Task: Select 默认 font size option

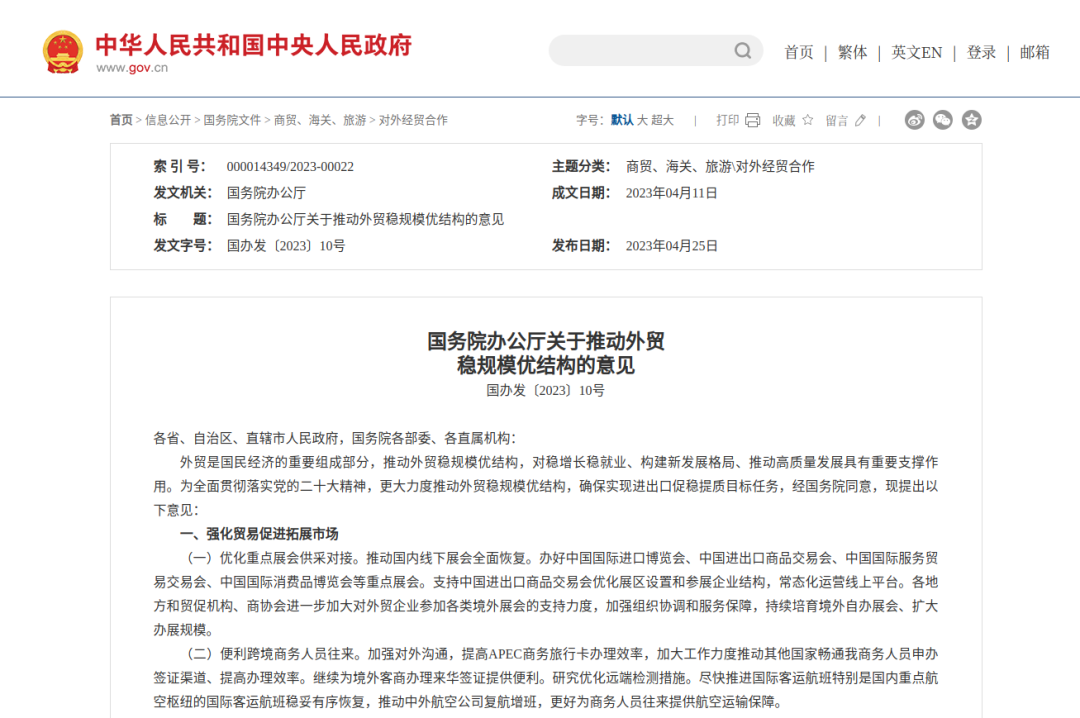Action: pos(622,120)
